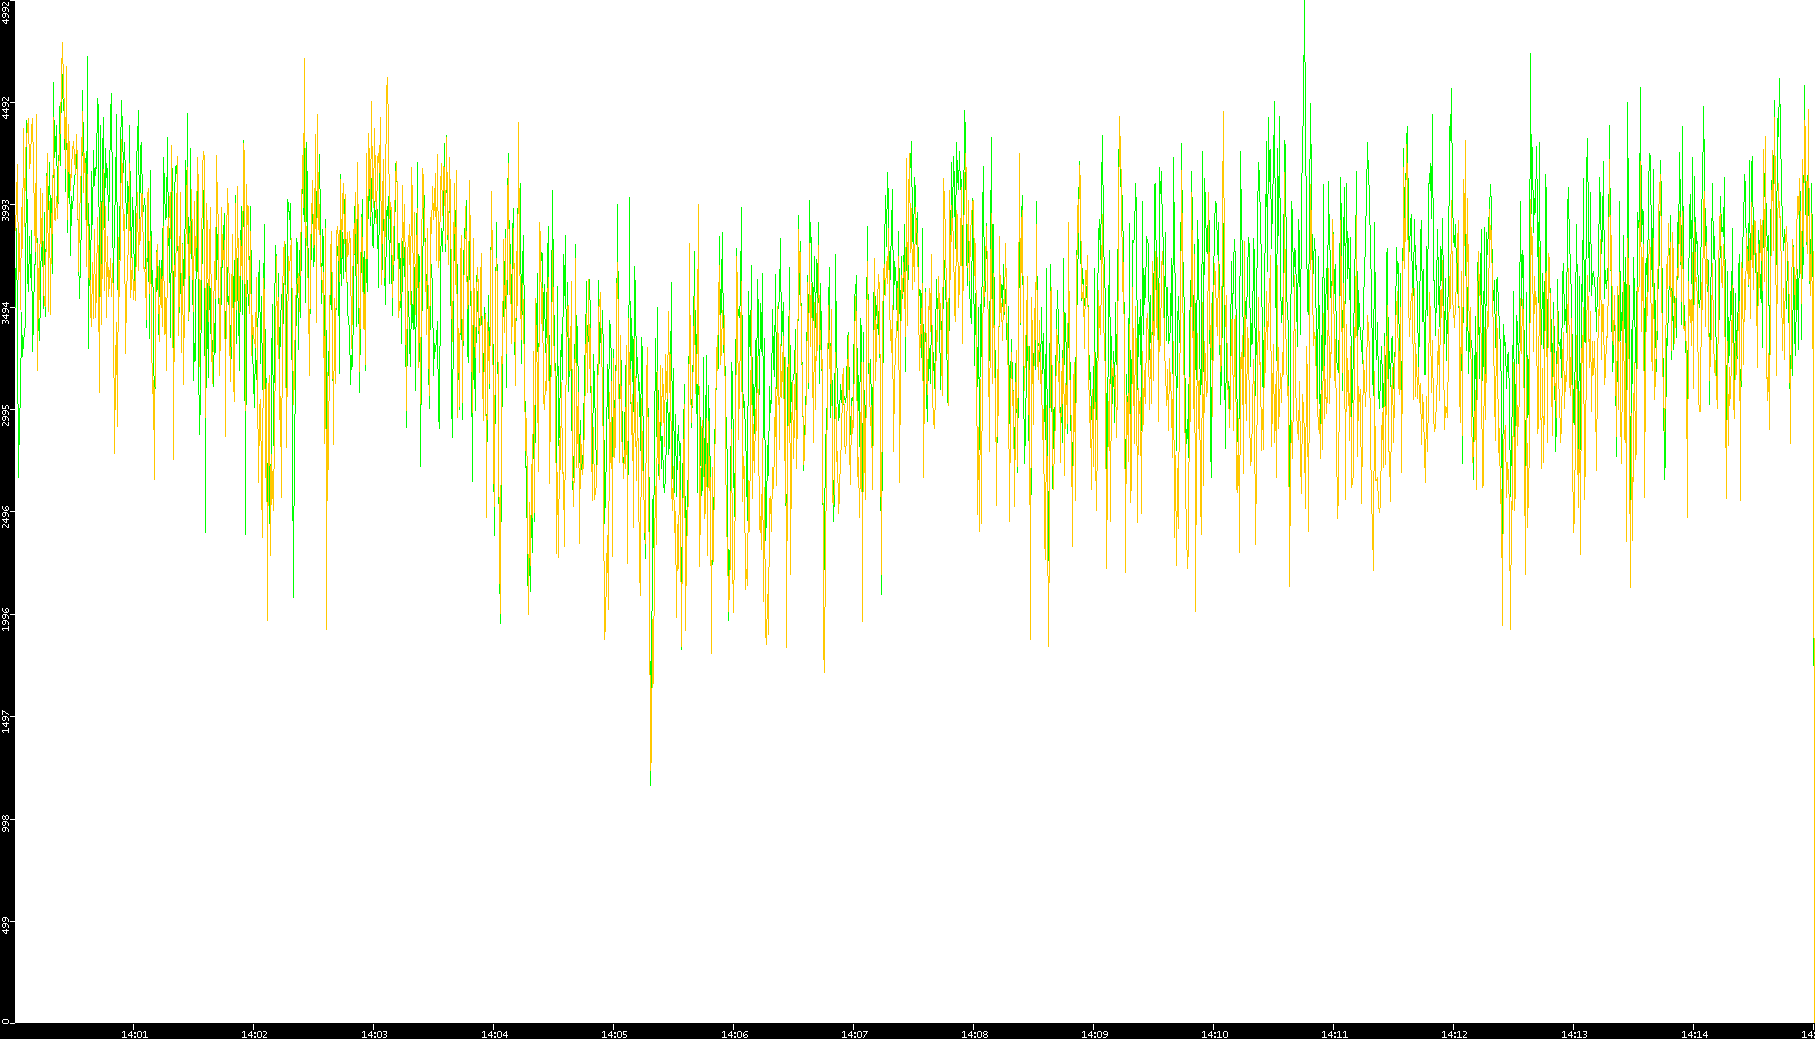Click the 2496 vertical axis label
The height and width of the screenshot is (1039, 1815).
[x=7, y=516]
